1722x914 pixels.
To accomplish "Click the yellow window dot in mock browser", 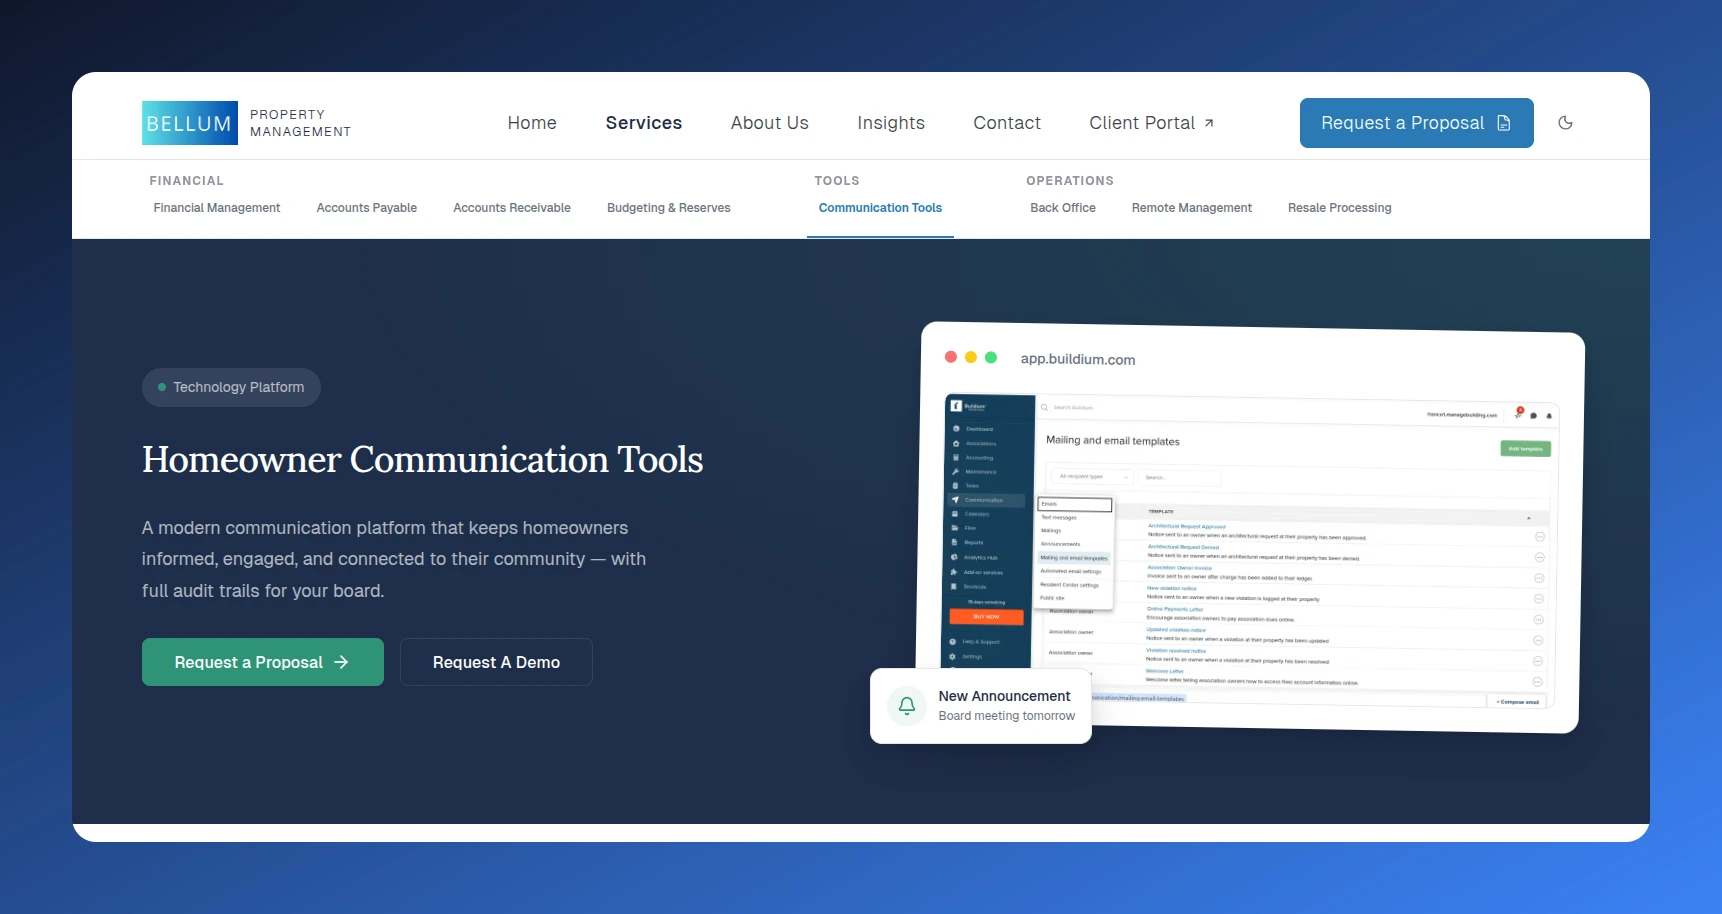I will coord(971,357).
